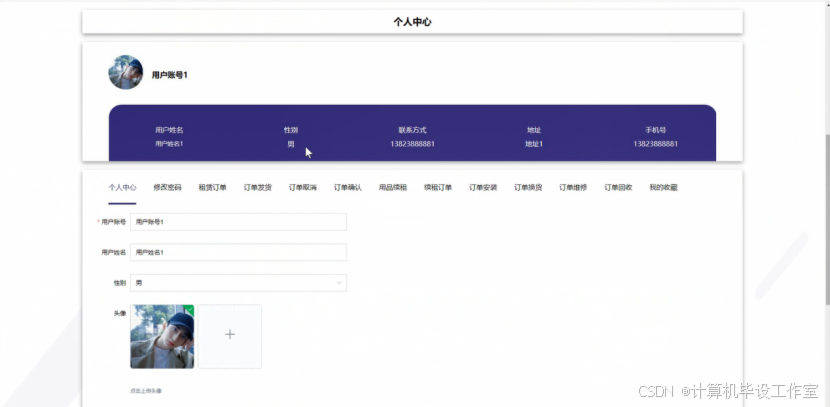Click the green checkmark on avatar thumbnail

point(190,309)
